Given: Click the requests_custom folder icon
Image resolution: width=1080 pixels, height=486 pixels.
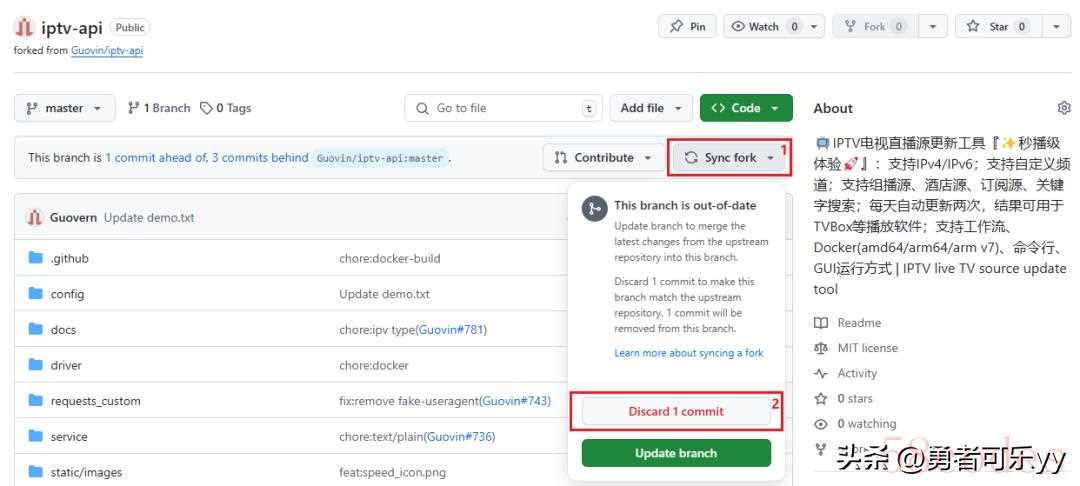Looking at the screenshot, I should click(x=36, y=400).
